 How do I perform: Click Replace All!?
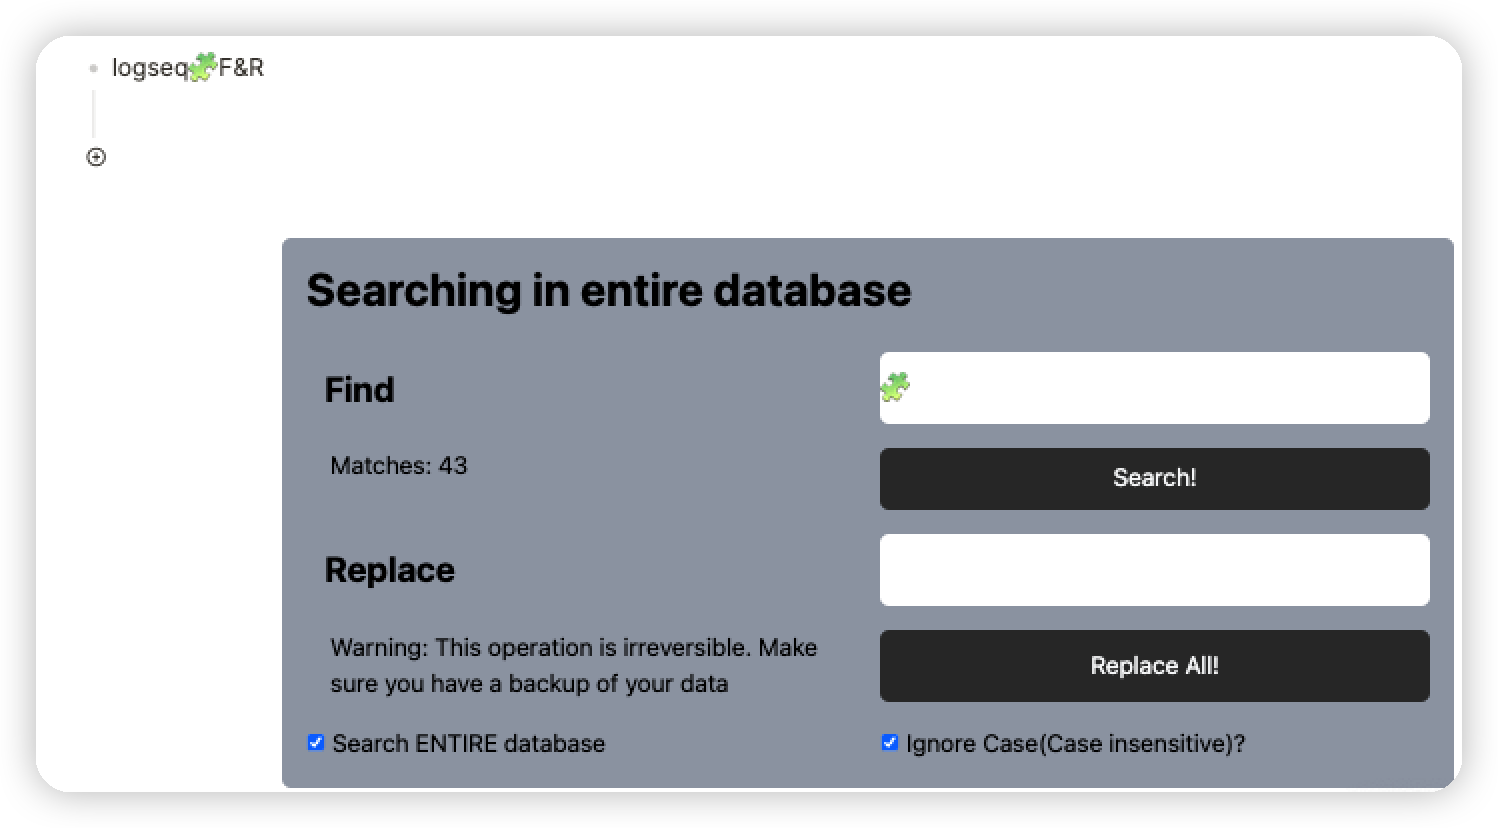point(1154,665)
